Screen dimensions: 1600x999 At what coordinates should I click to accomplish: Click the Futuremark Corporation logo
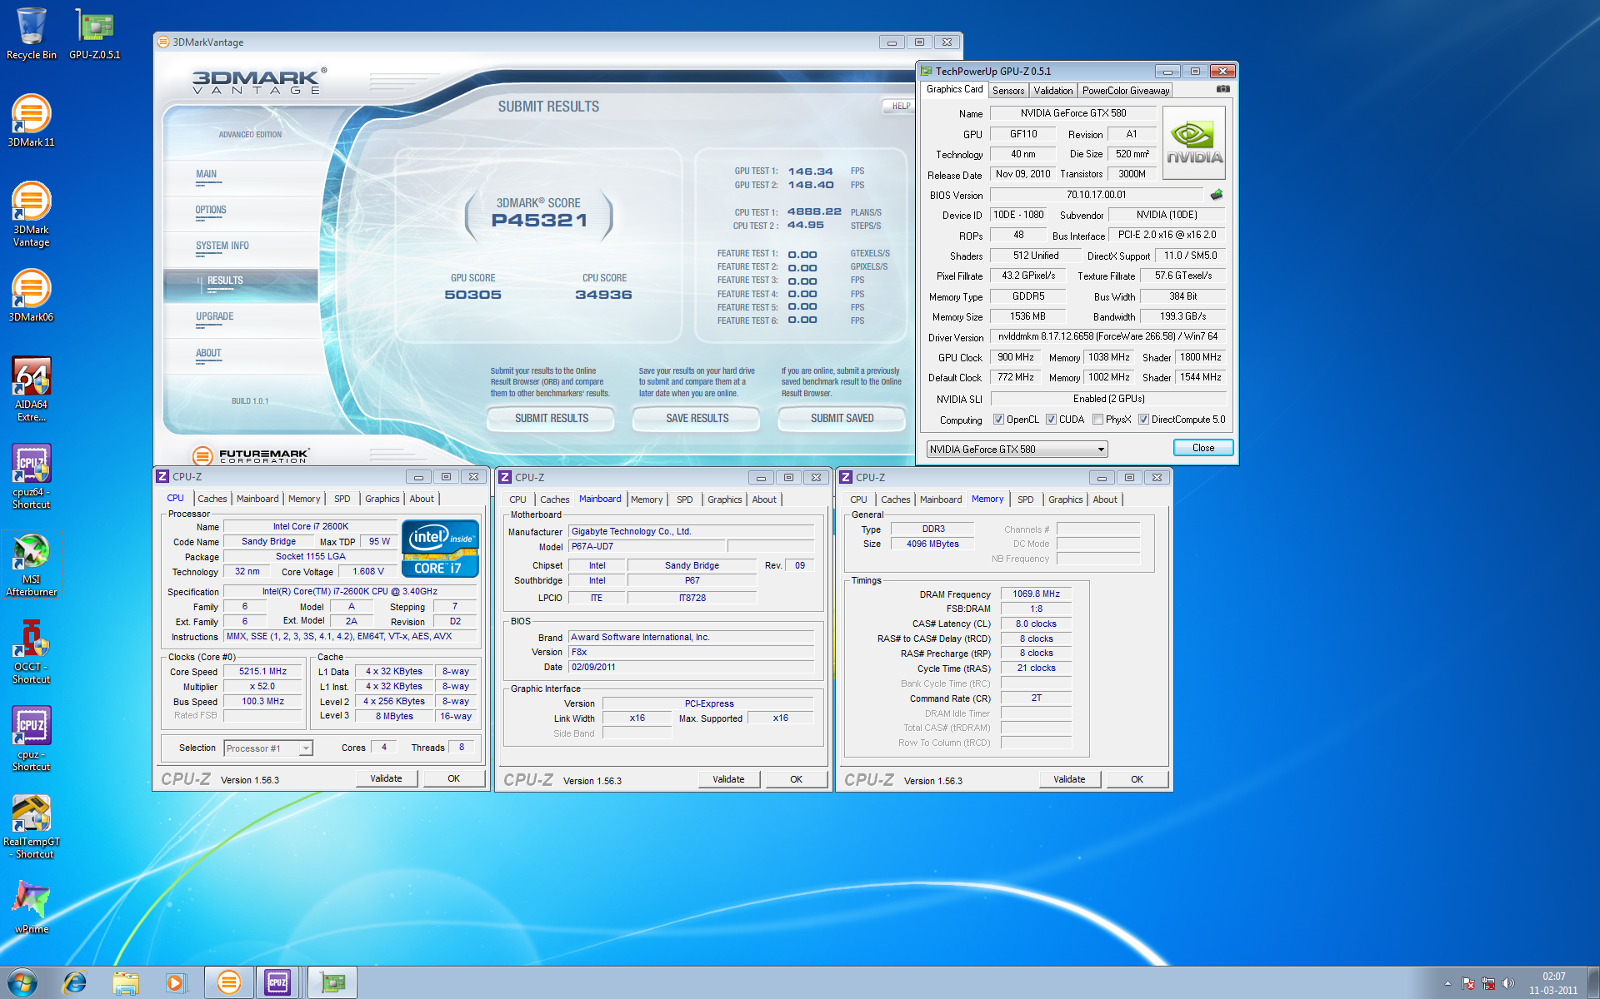(251, 456)
